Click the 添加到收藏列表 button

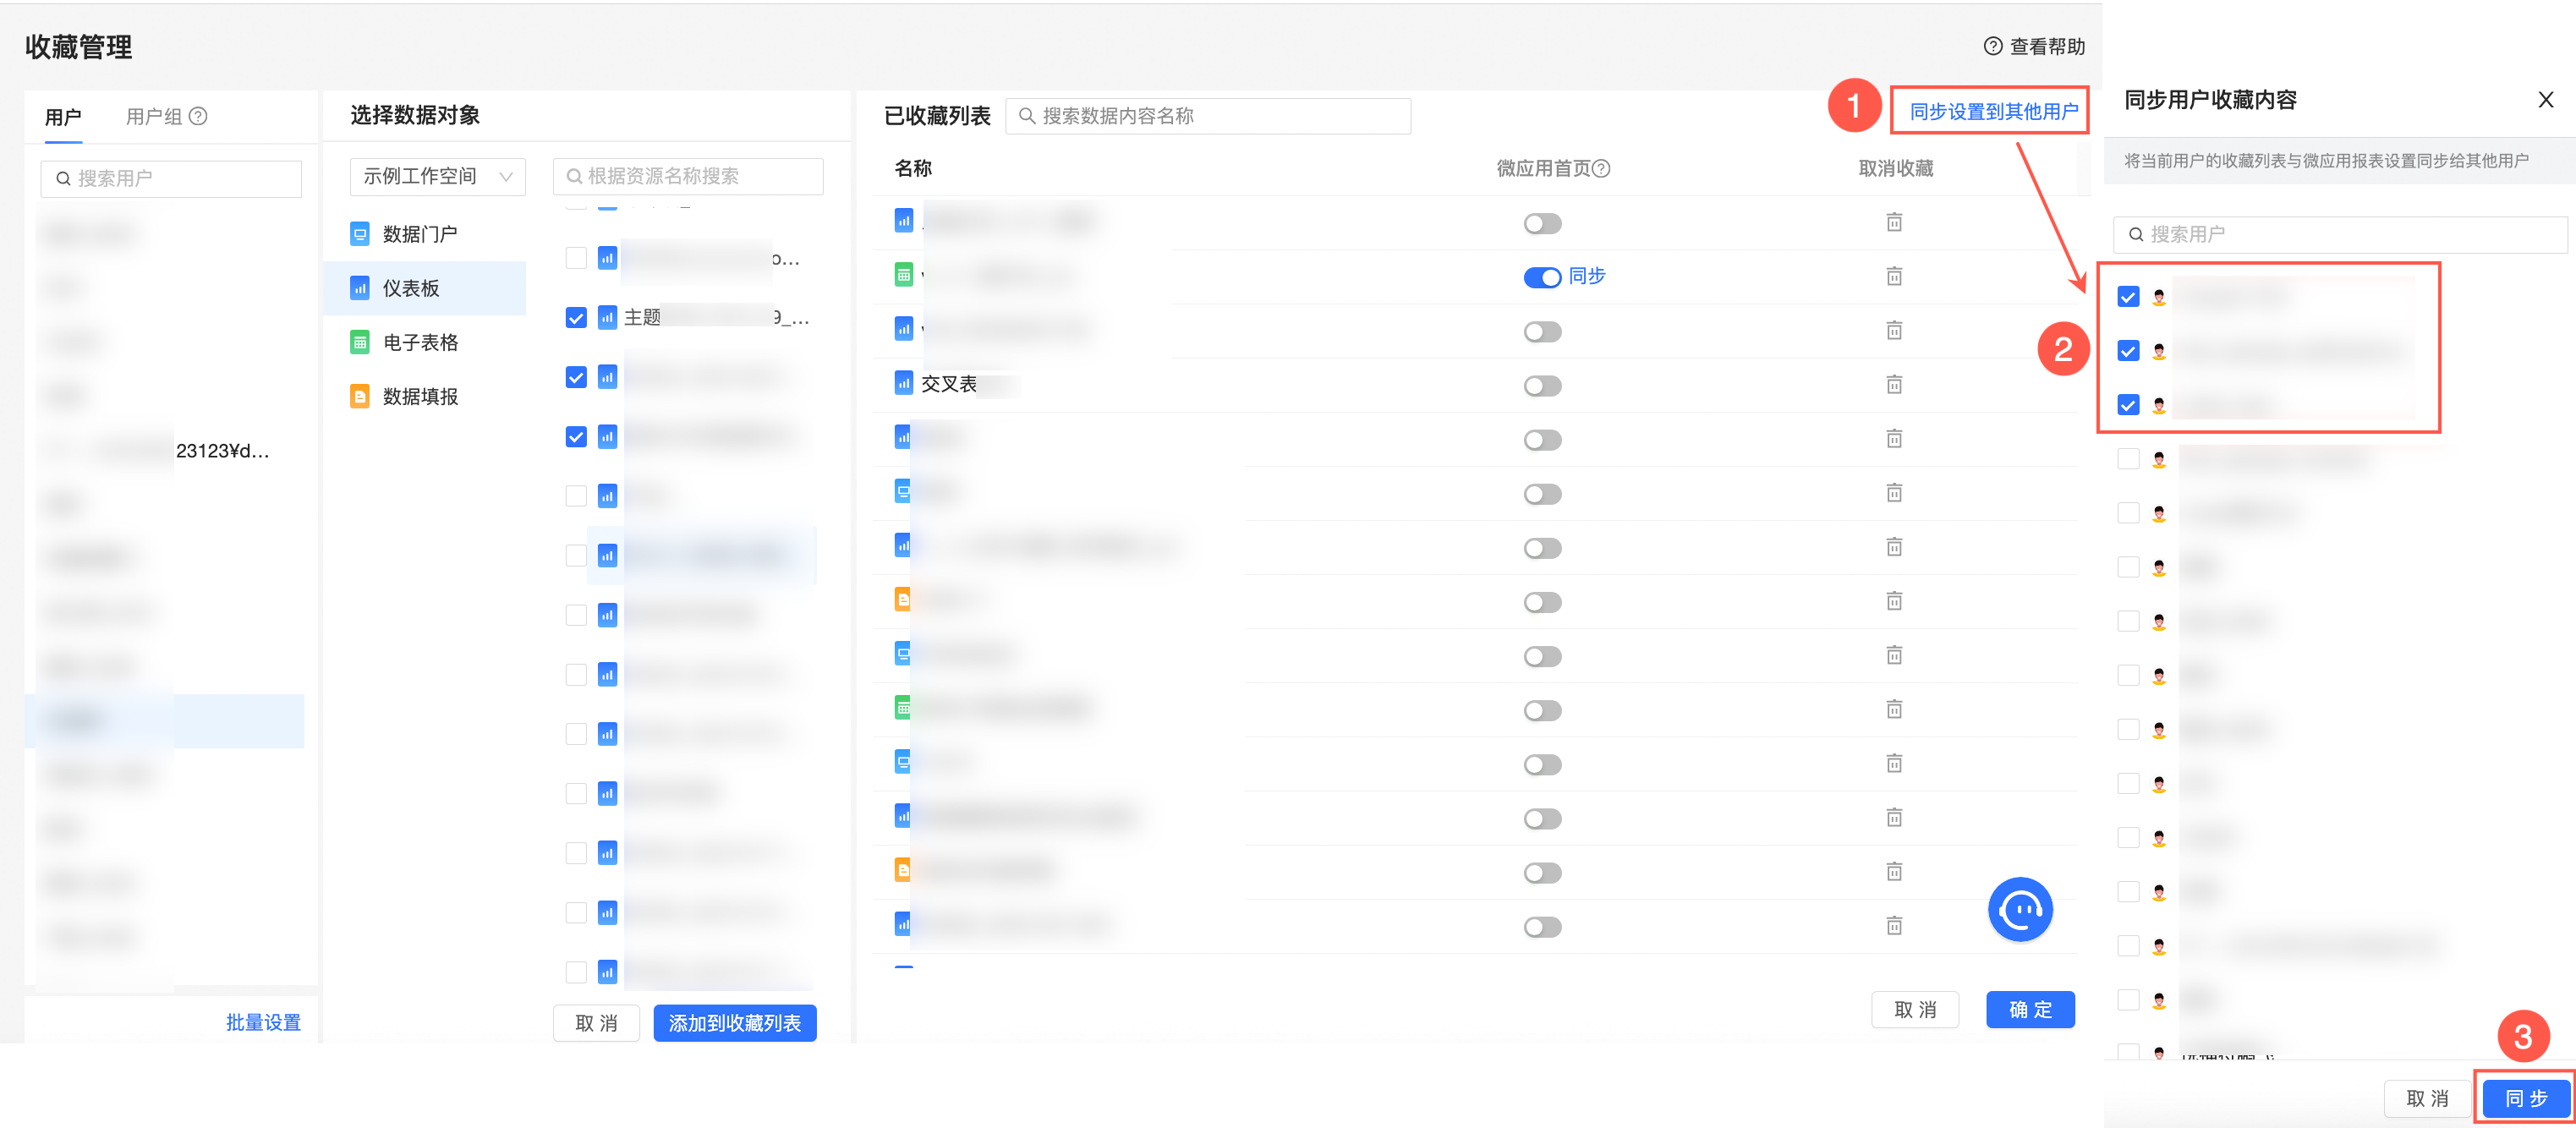coord(734,1023)
